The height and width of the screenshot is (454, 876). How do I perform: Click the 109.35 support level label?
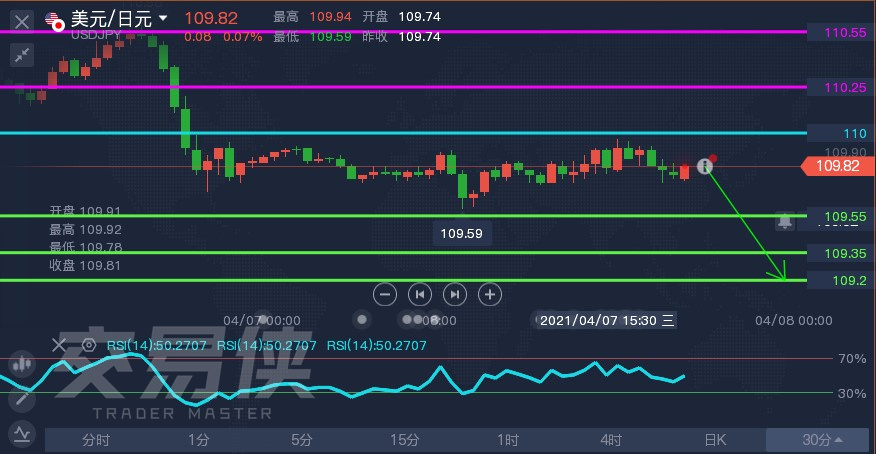point(841,253)
